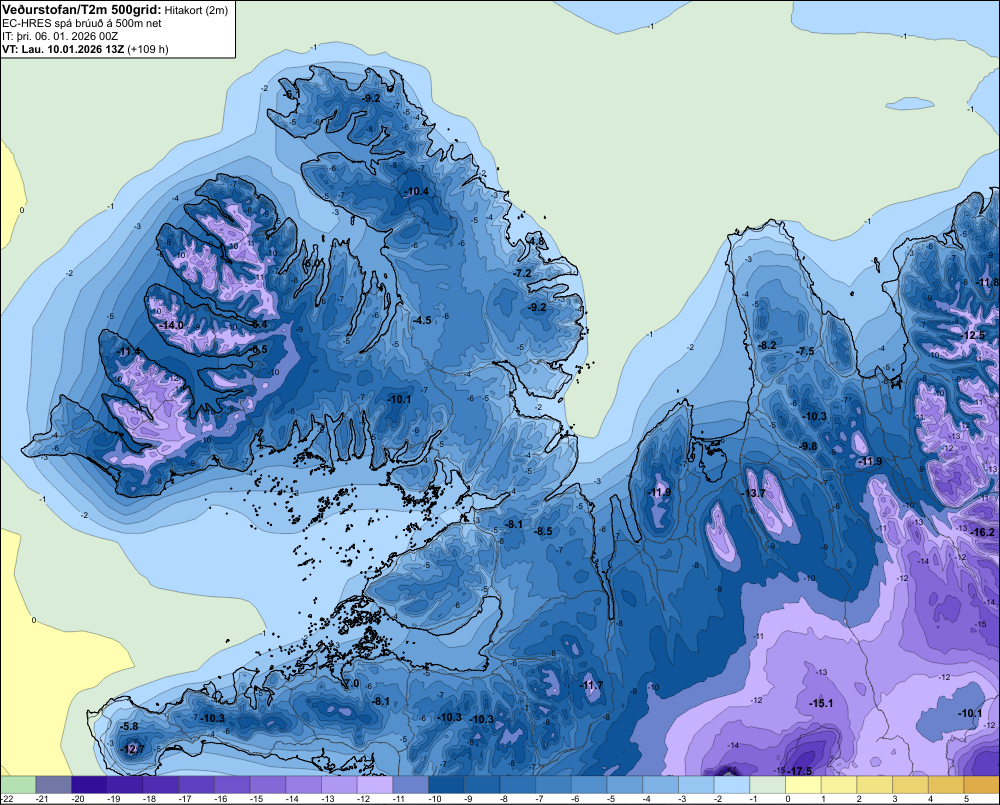
Task: Click the legend swatch above the -22 label
Action: [18, 785]
